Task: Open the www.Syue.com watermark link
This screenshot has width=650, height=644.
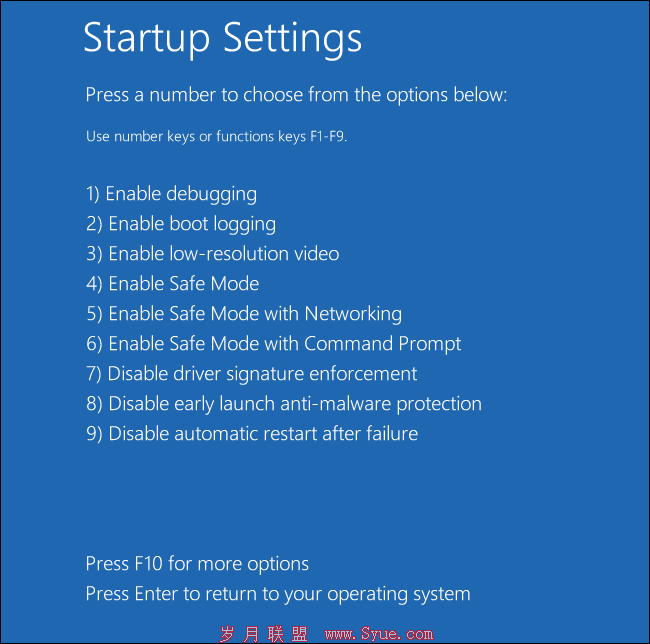Action: tap(379, 634)
